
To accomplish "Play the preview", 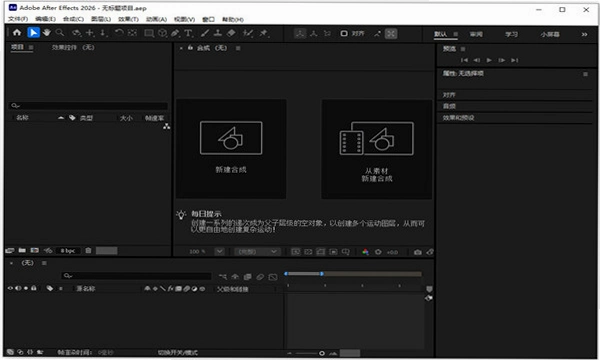I will 489,60.
